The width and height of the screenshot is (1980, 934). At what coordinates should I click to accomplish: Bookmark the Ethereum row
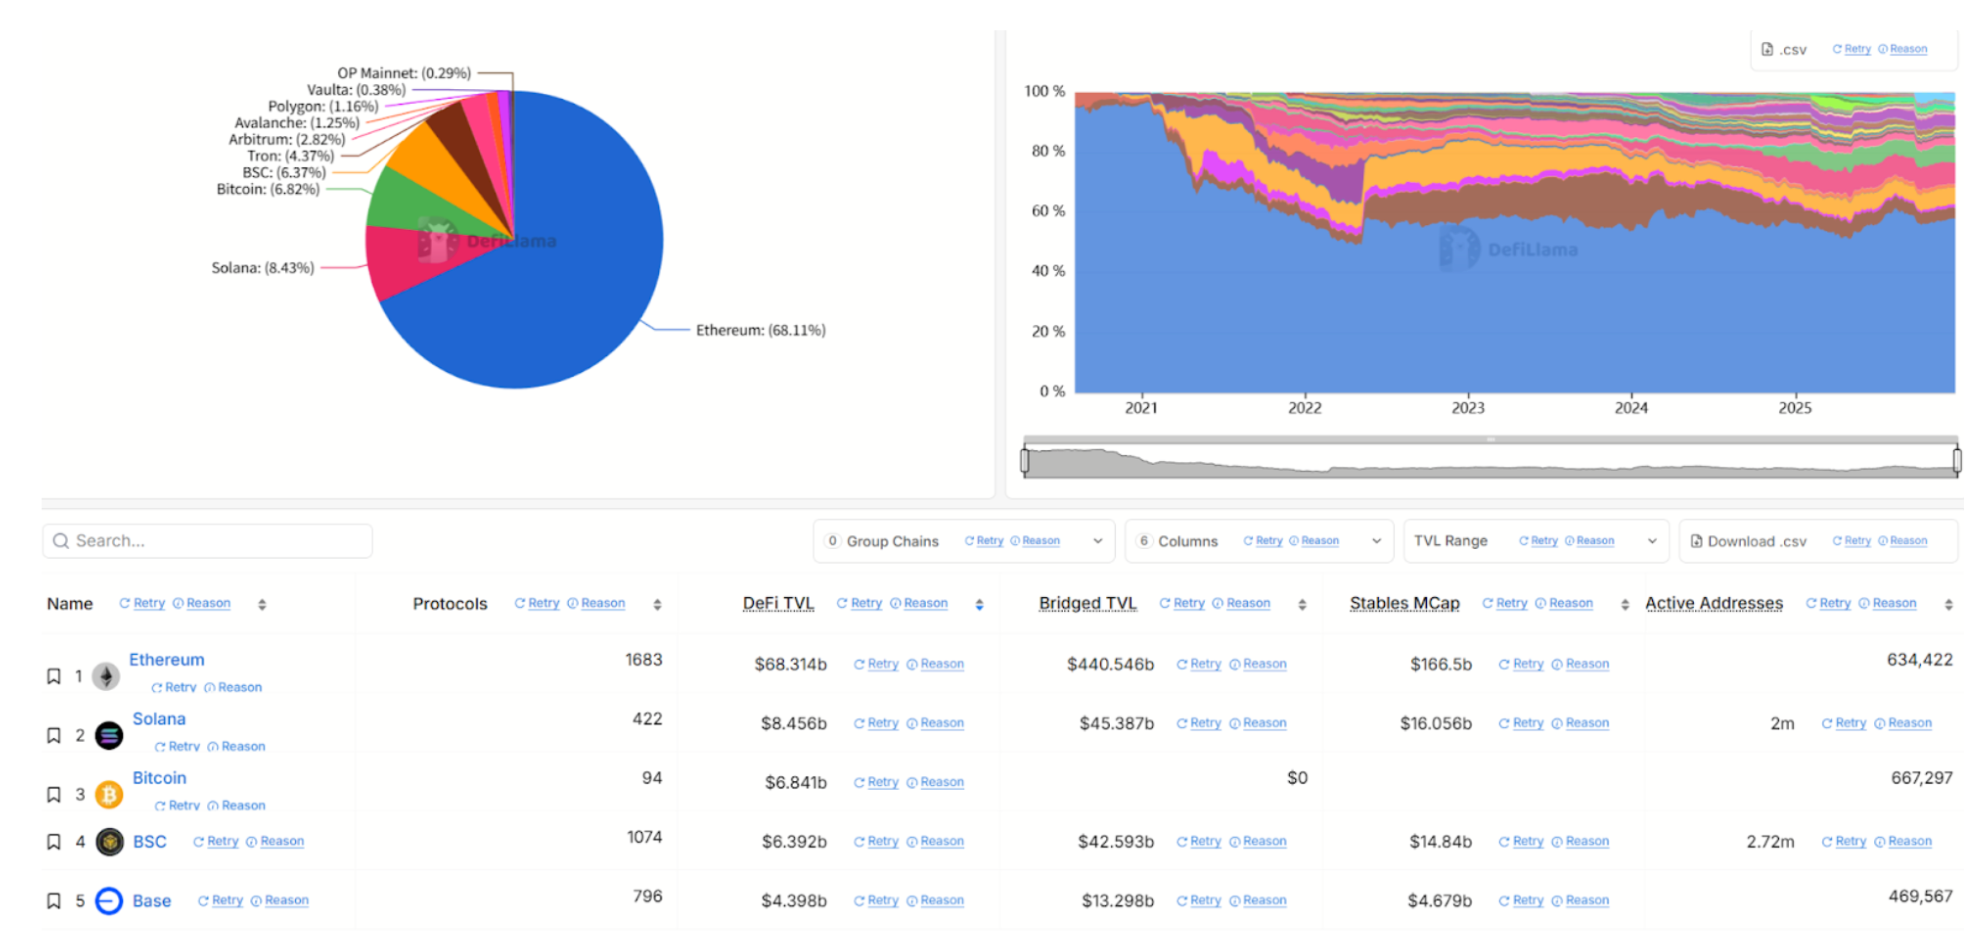54,676
